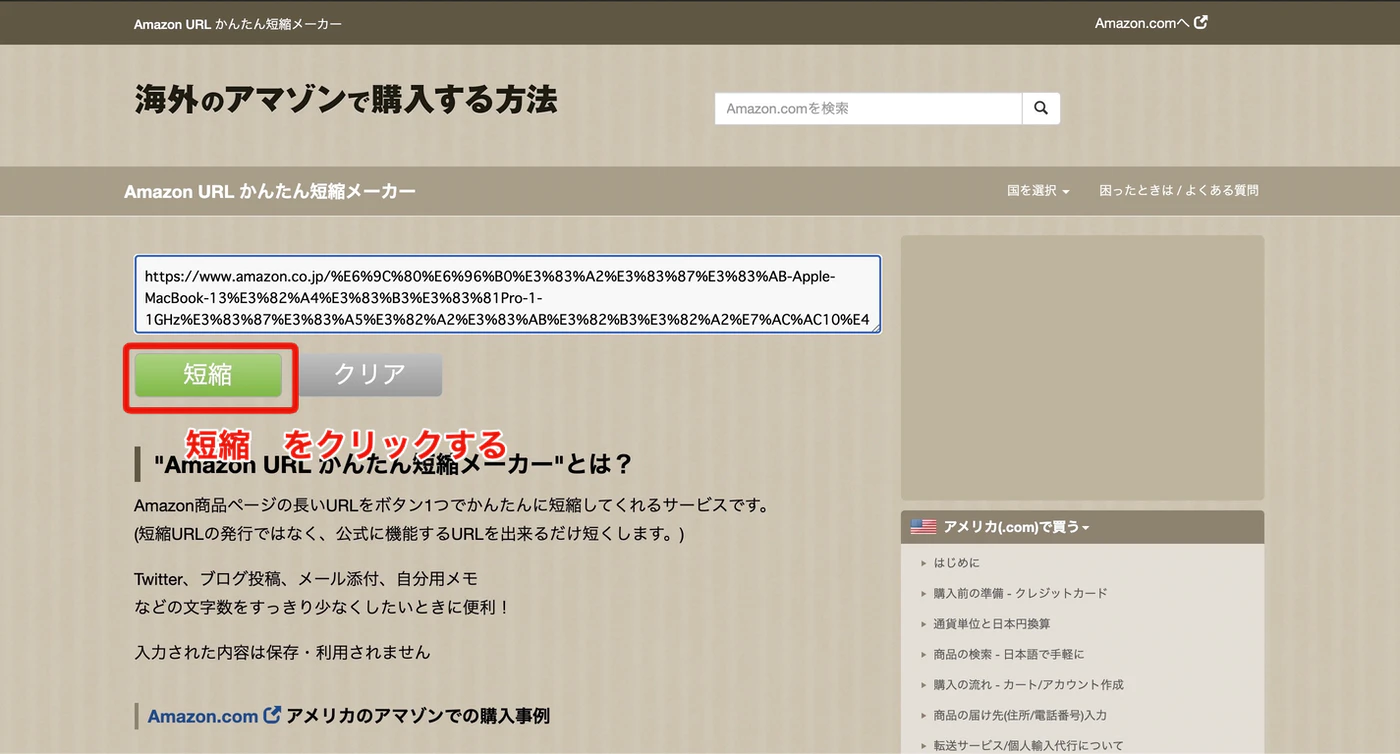The height and width of the screenshot is (754, 1400).
Task: Click the Amazon.com link above 購入事例
Action: (x=203, y=716)
